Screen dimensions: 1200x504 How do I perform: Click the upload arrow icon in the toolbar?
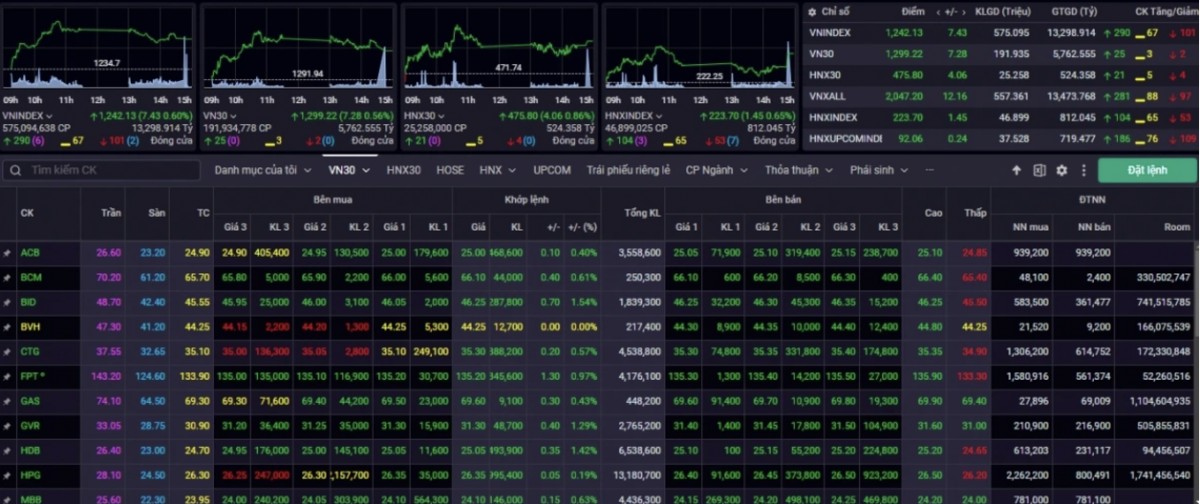tap(1016, 171)
